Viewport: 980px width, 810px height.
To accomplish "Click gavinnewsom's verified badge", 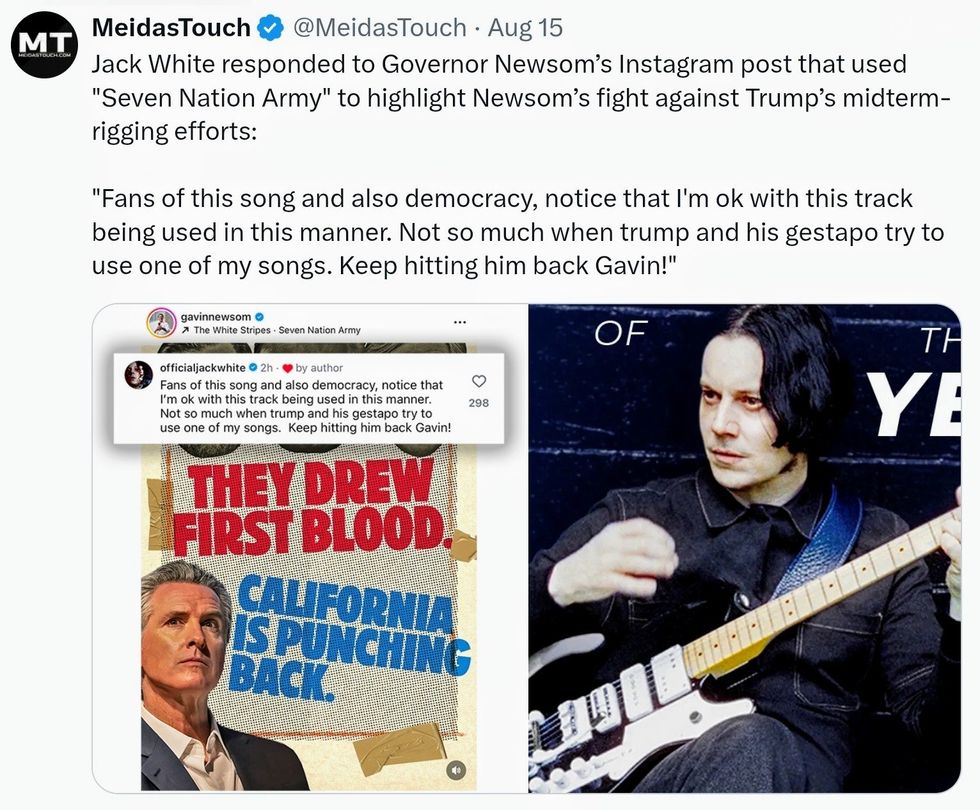I will [259, 316].
